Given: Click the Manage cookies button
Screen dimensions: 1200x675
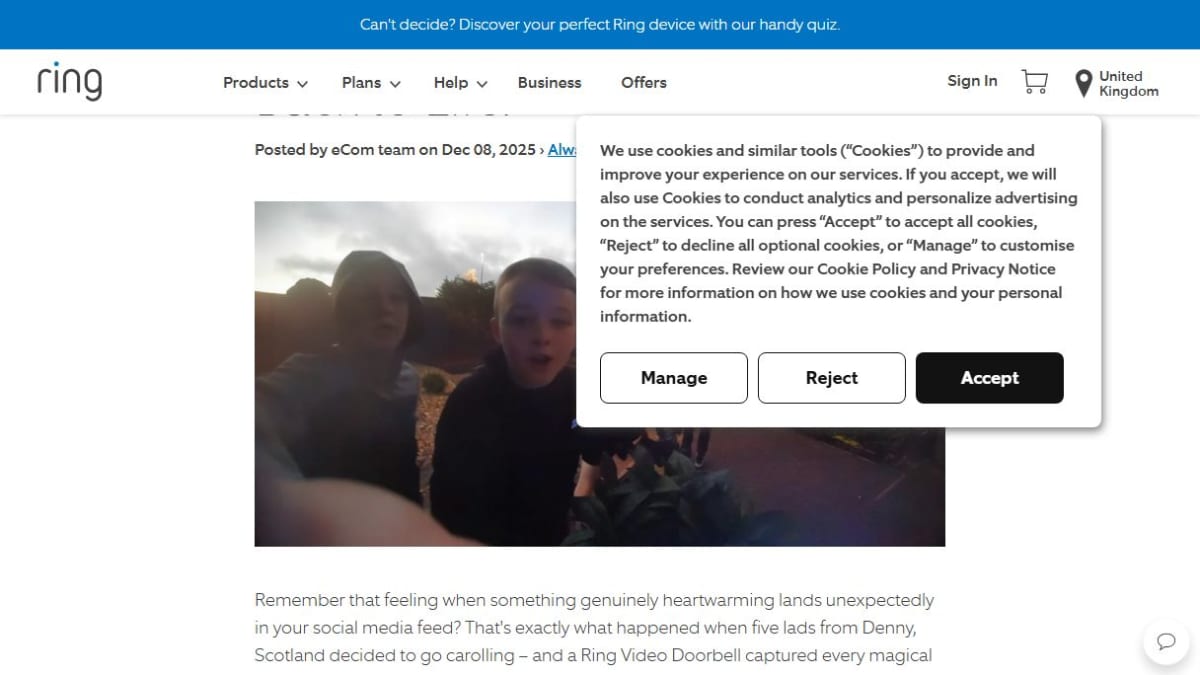Looking at the screenshot, I should [x=674, y=378].
